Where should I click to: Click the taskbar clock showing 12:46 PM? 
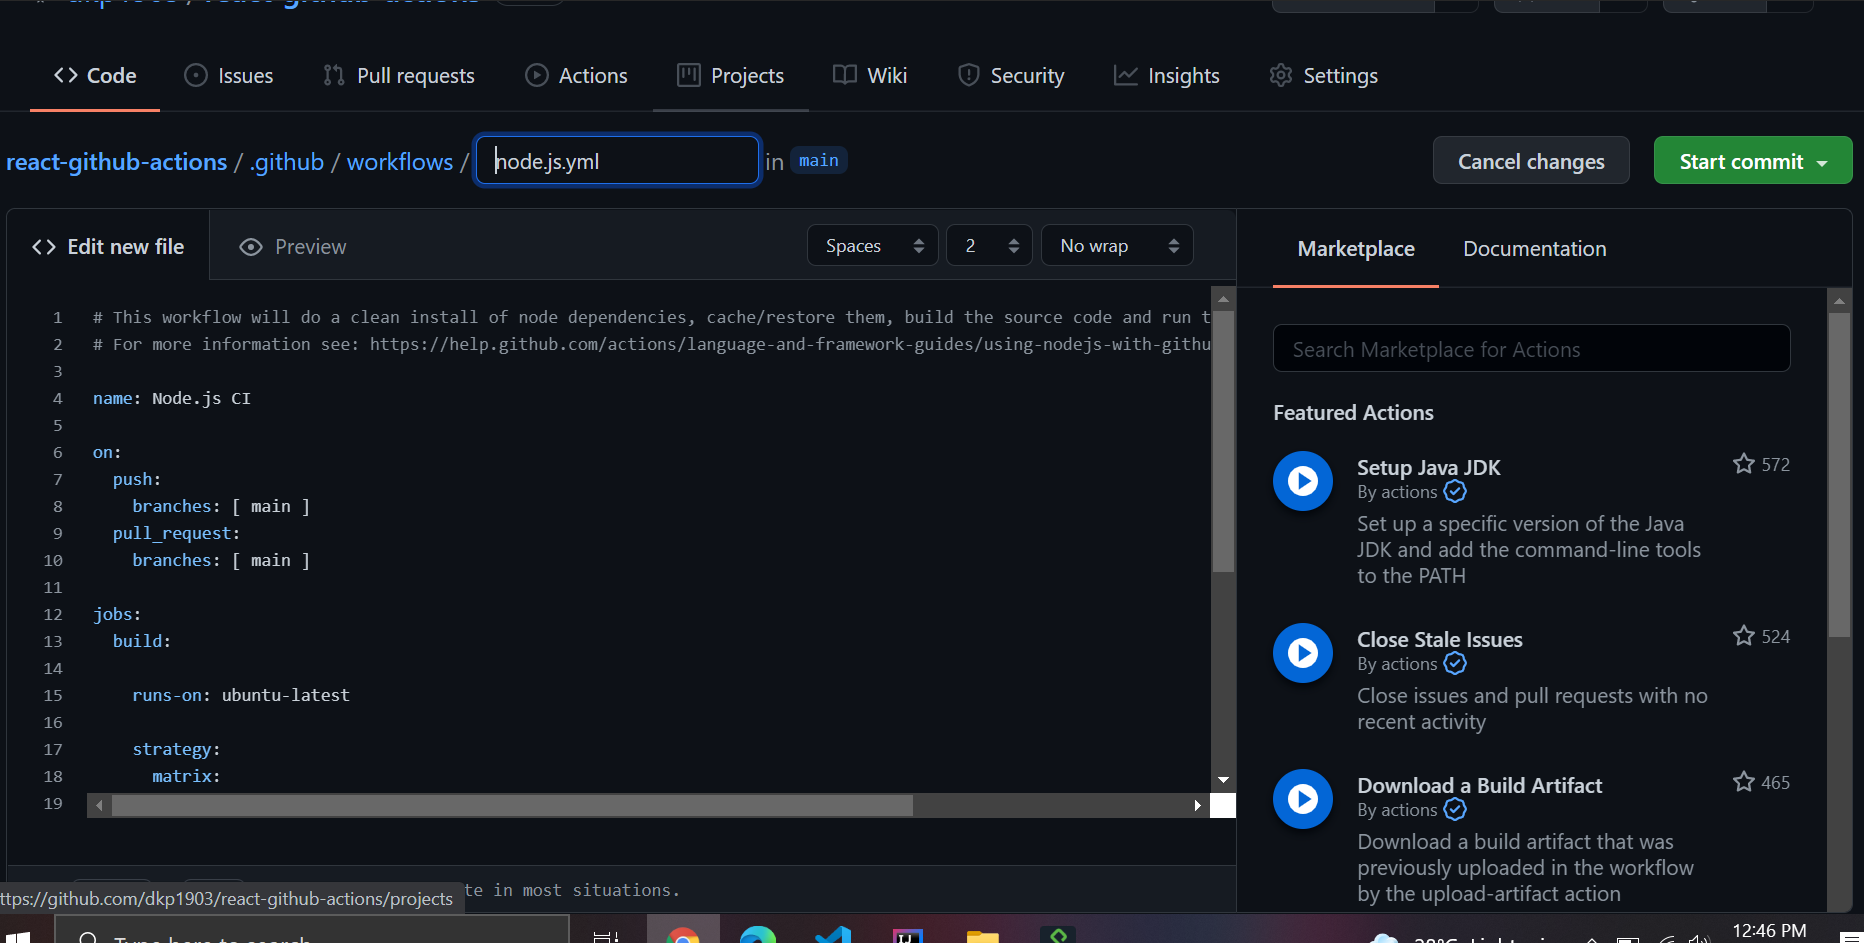1769,931
